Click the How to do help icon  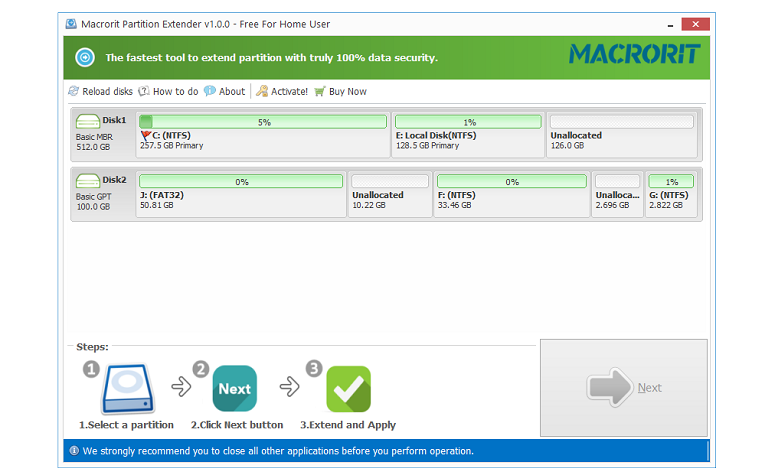pyautogui.click(x=144, y=91)
